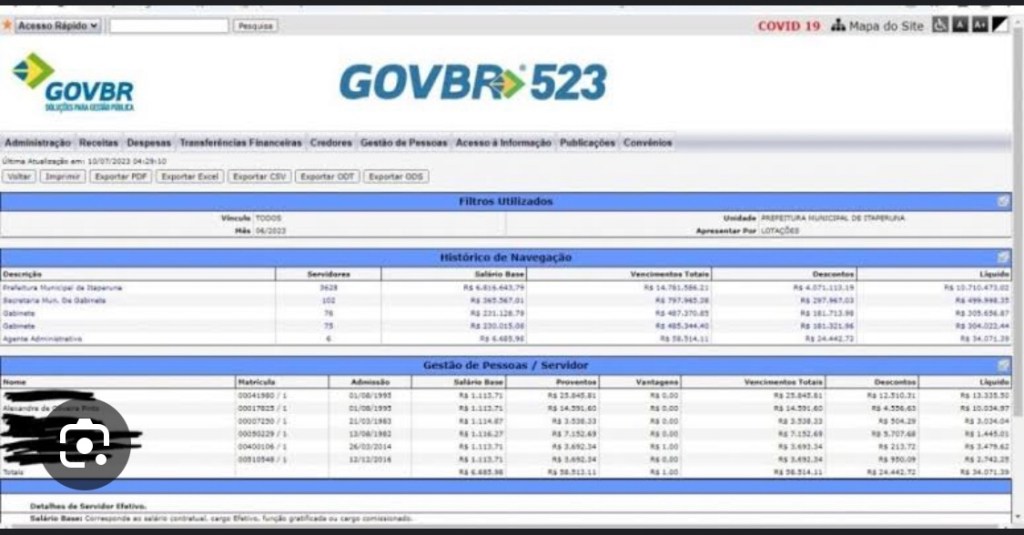The height and width of the screenshot is (535, 1024).
Task: Collapse the Histórico de Navegação panel icon
Action: [1003, 257]
